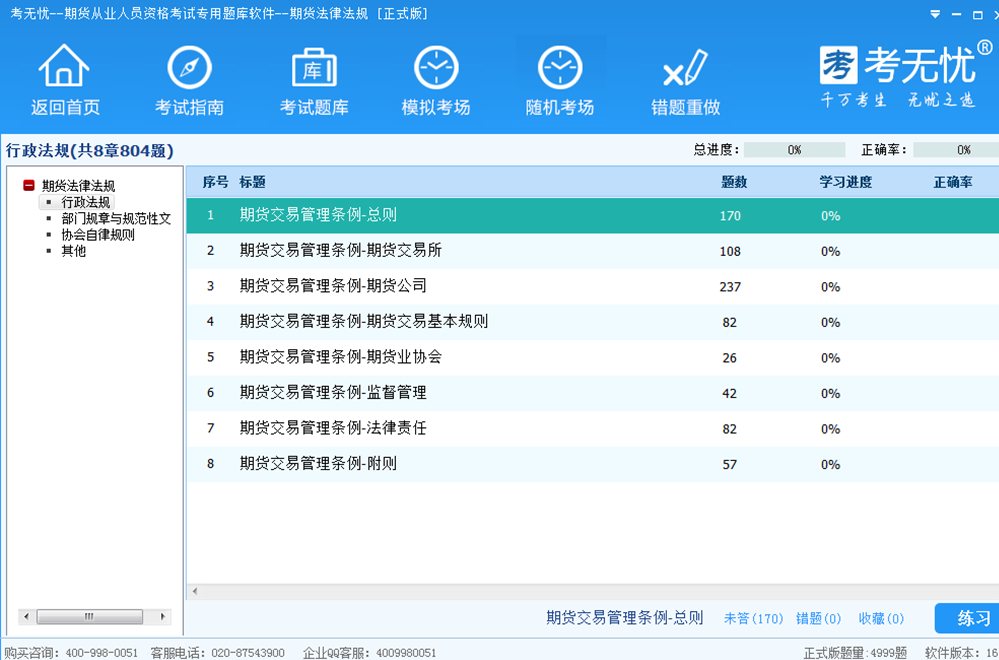
Task: Select row 期货交易管理条例-期货交易基本规则
Action: (x=593, y=322)
